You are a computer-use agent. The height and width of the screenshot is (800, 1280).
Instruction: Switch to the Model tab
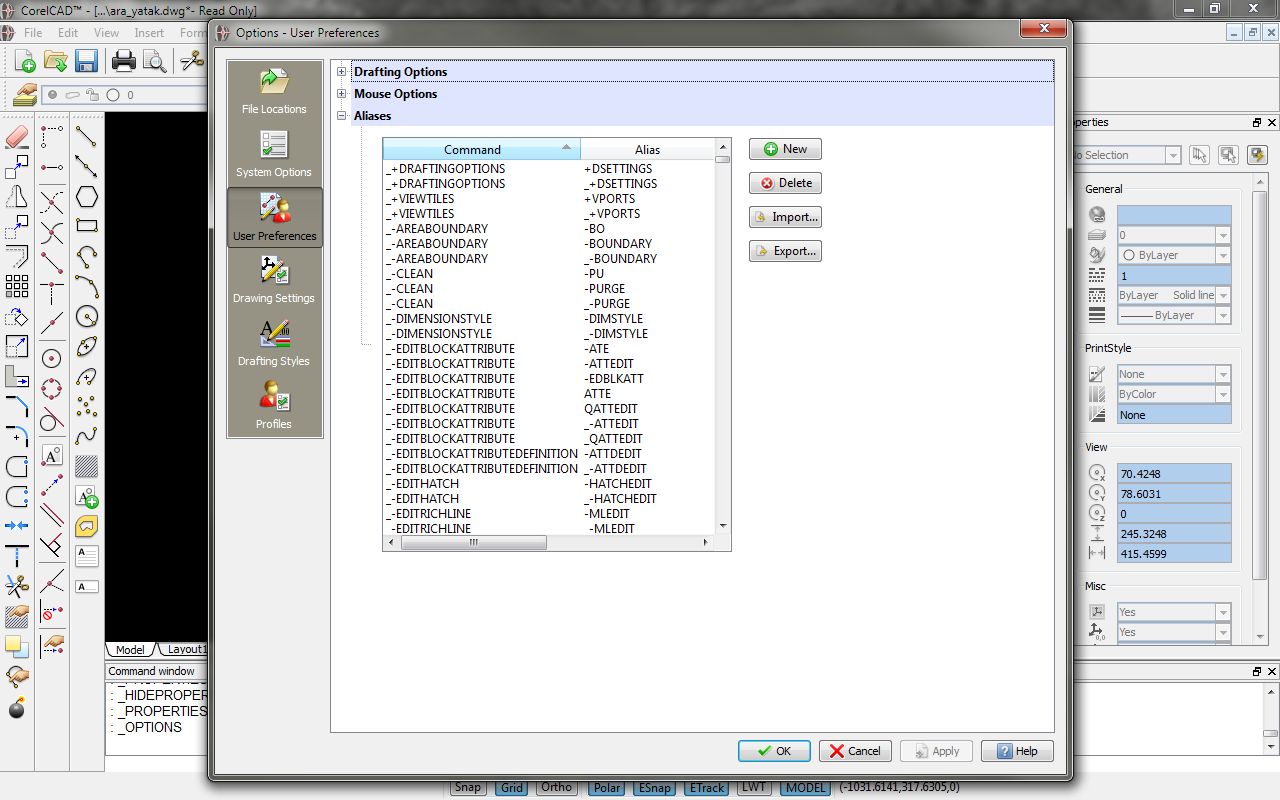click(130, 650)
